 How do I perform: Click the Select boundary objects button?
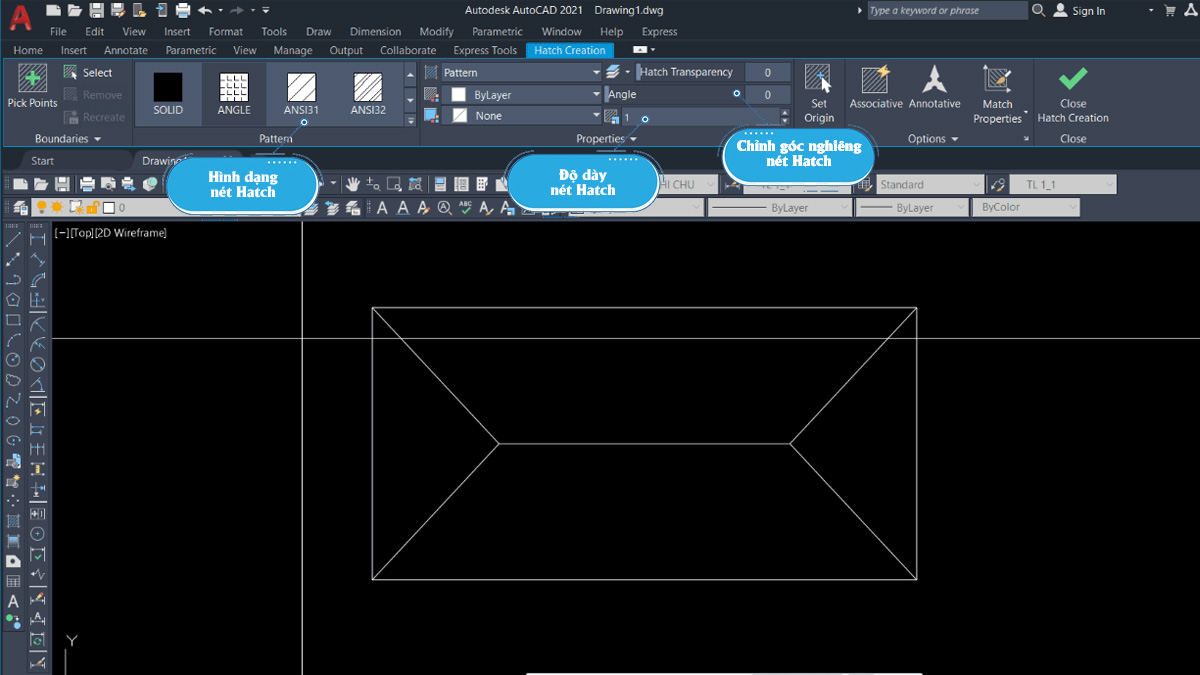pyautogui.click(x=88, y=72)
